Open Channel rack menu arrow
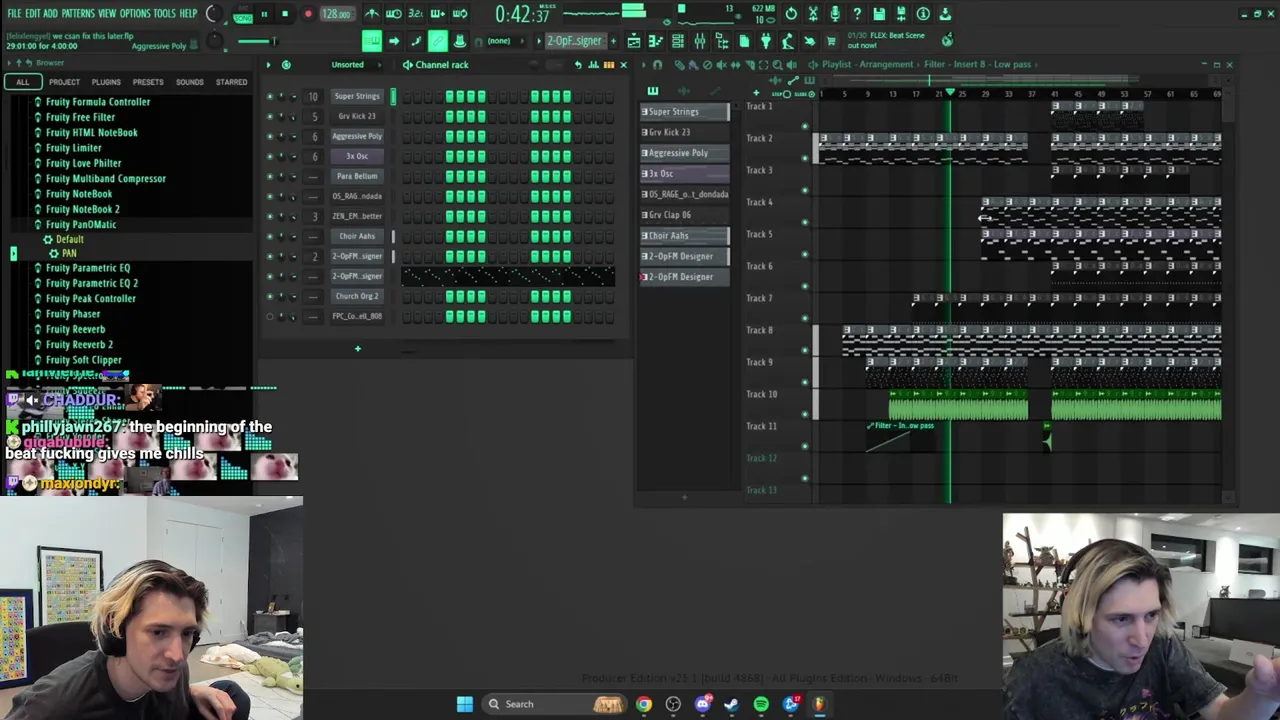This screenshot has width=1280, height=720. (268, 65)
